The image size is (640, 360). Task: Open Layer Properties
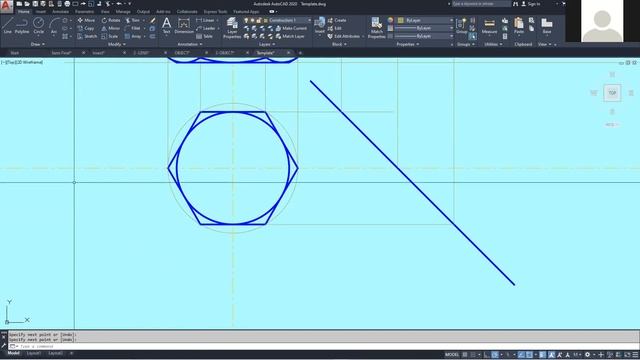pyautogui.click(x=232, y=28)
